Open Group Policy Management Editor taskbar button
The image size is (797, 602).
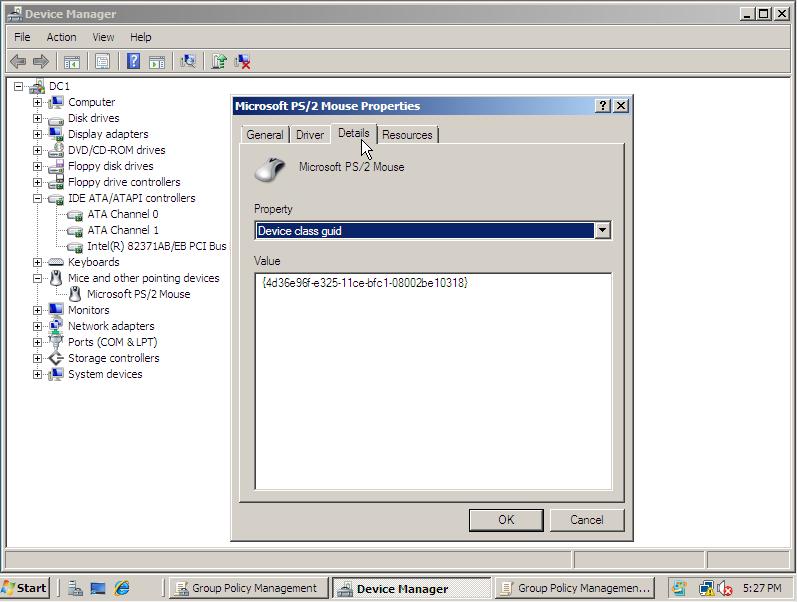coord(575,588)
